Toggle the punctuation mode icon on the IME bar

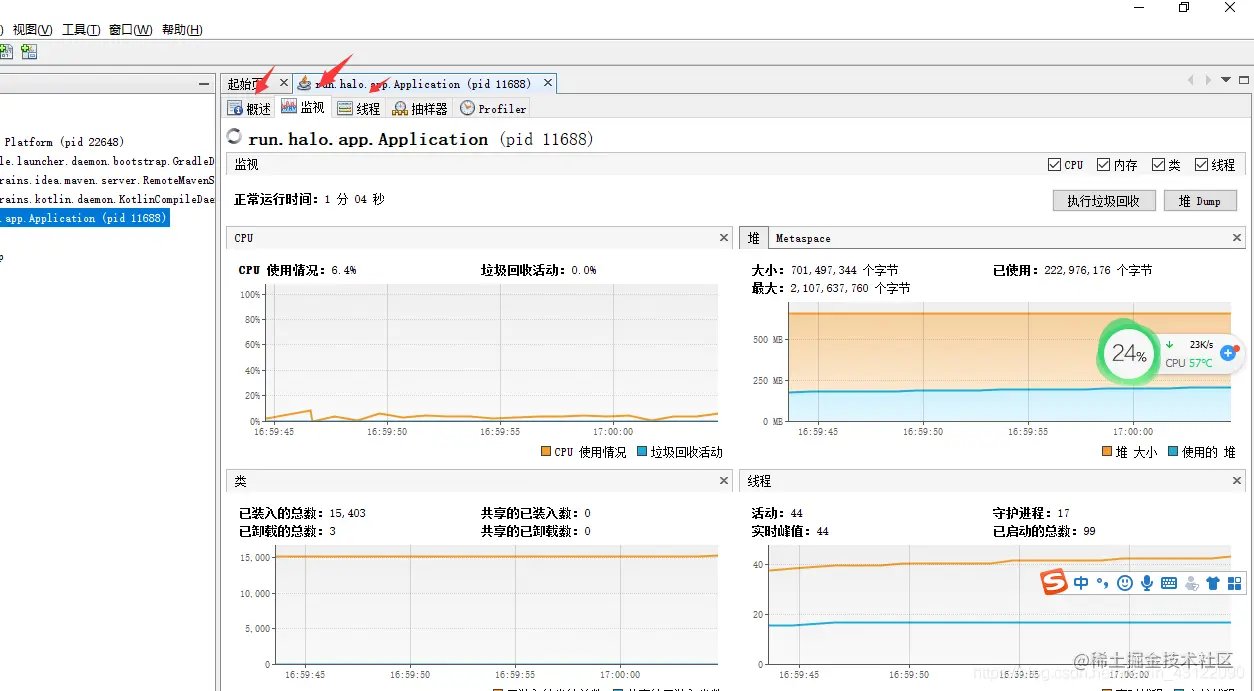[x=1103, y=583]
